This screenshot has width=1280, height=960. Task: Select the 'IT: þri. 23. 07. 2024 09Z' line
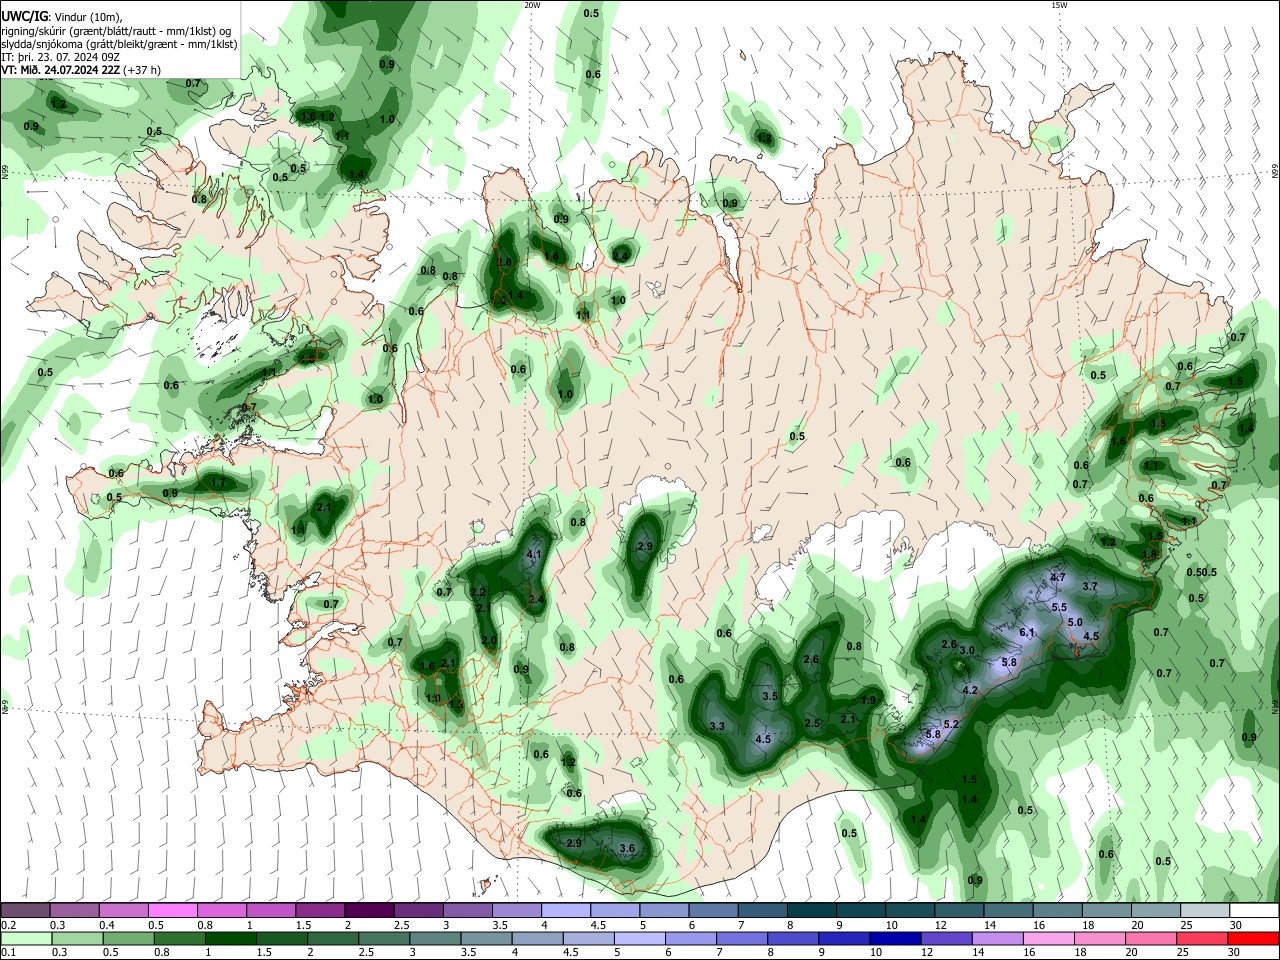[x=62, y=57]
